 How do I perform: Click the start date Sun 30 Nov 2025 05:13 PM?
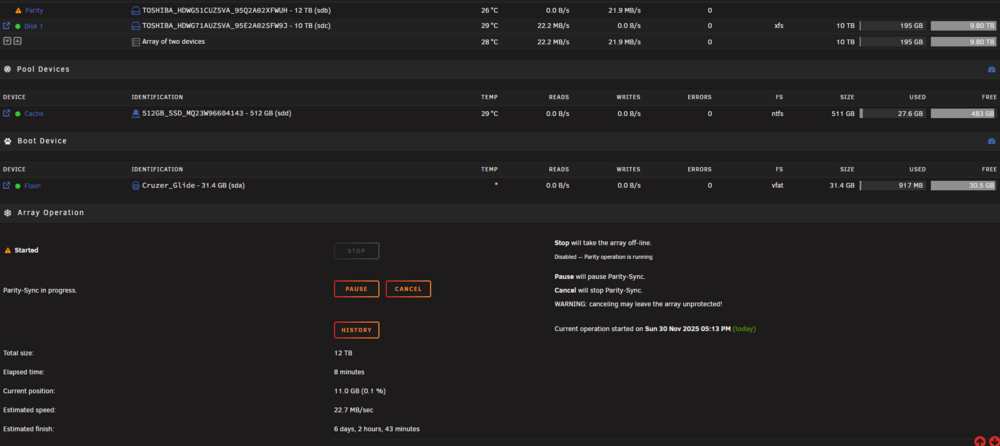[x=688, y=329]
